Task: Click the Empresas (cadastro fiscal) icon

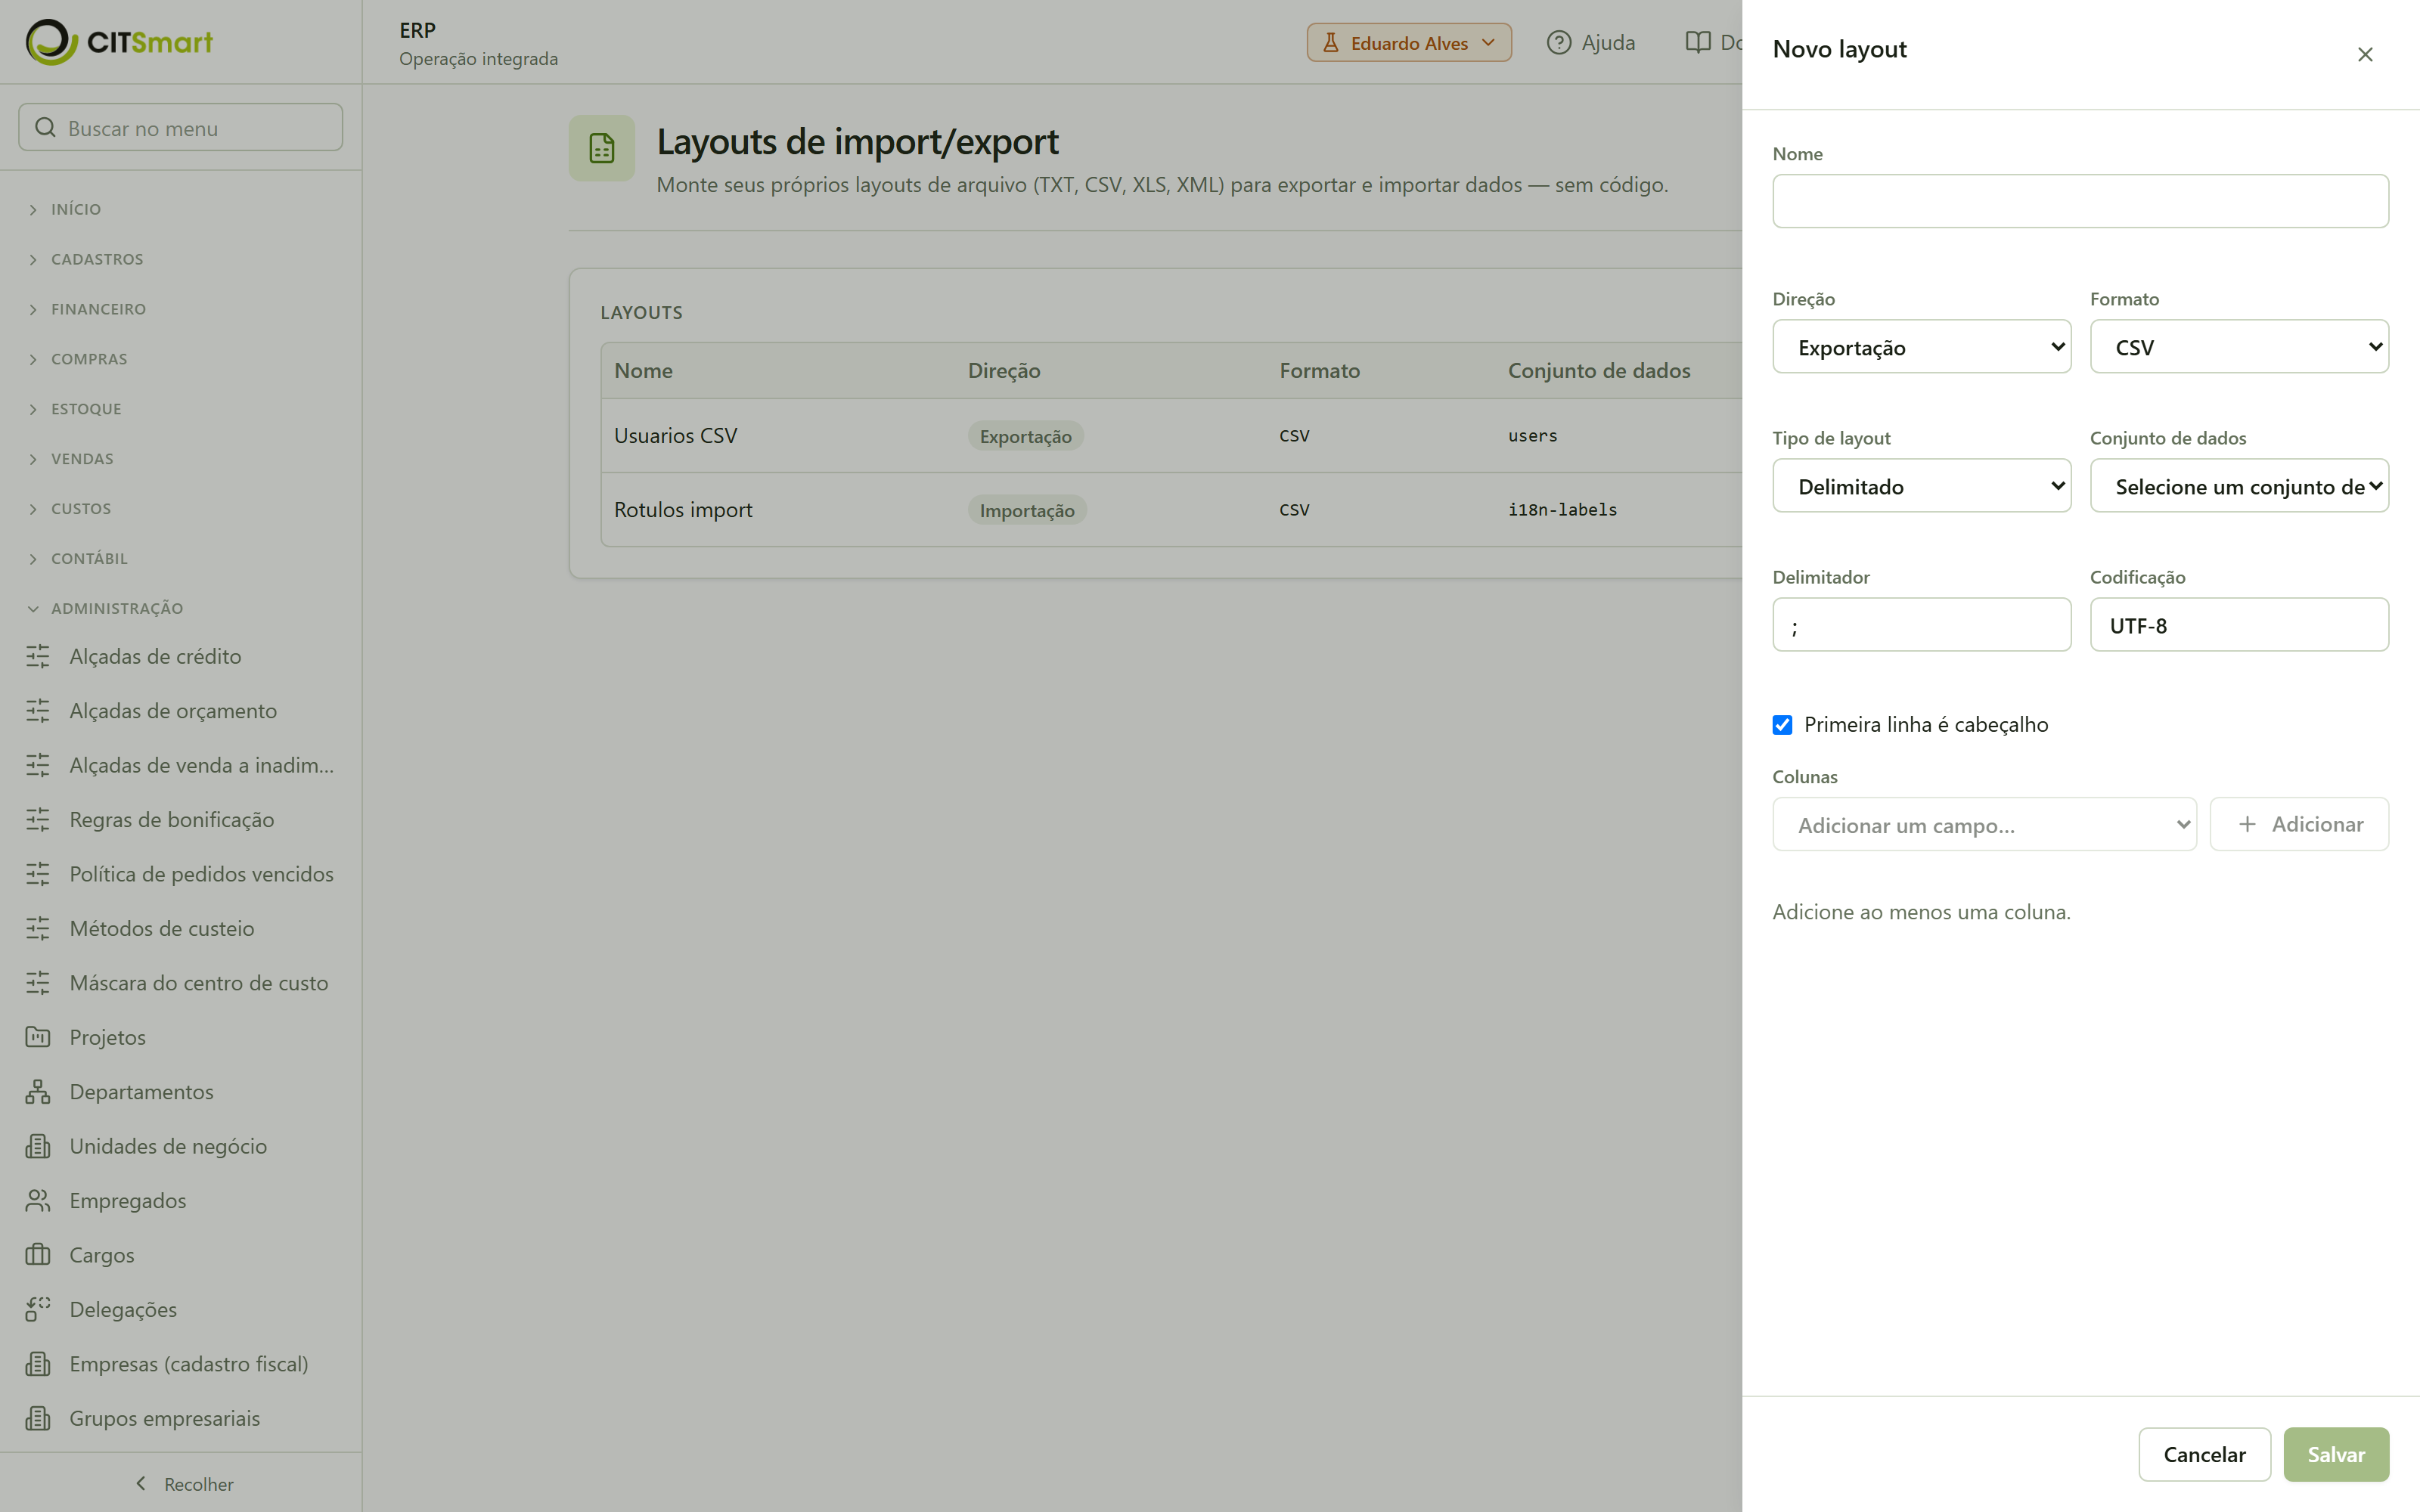Action: (x=38, y=1364)
